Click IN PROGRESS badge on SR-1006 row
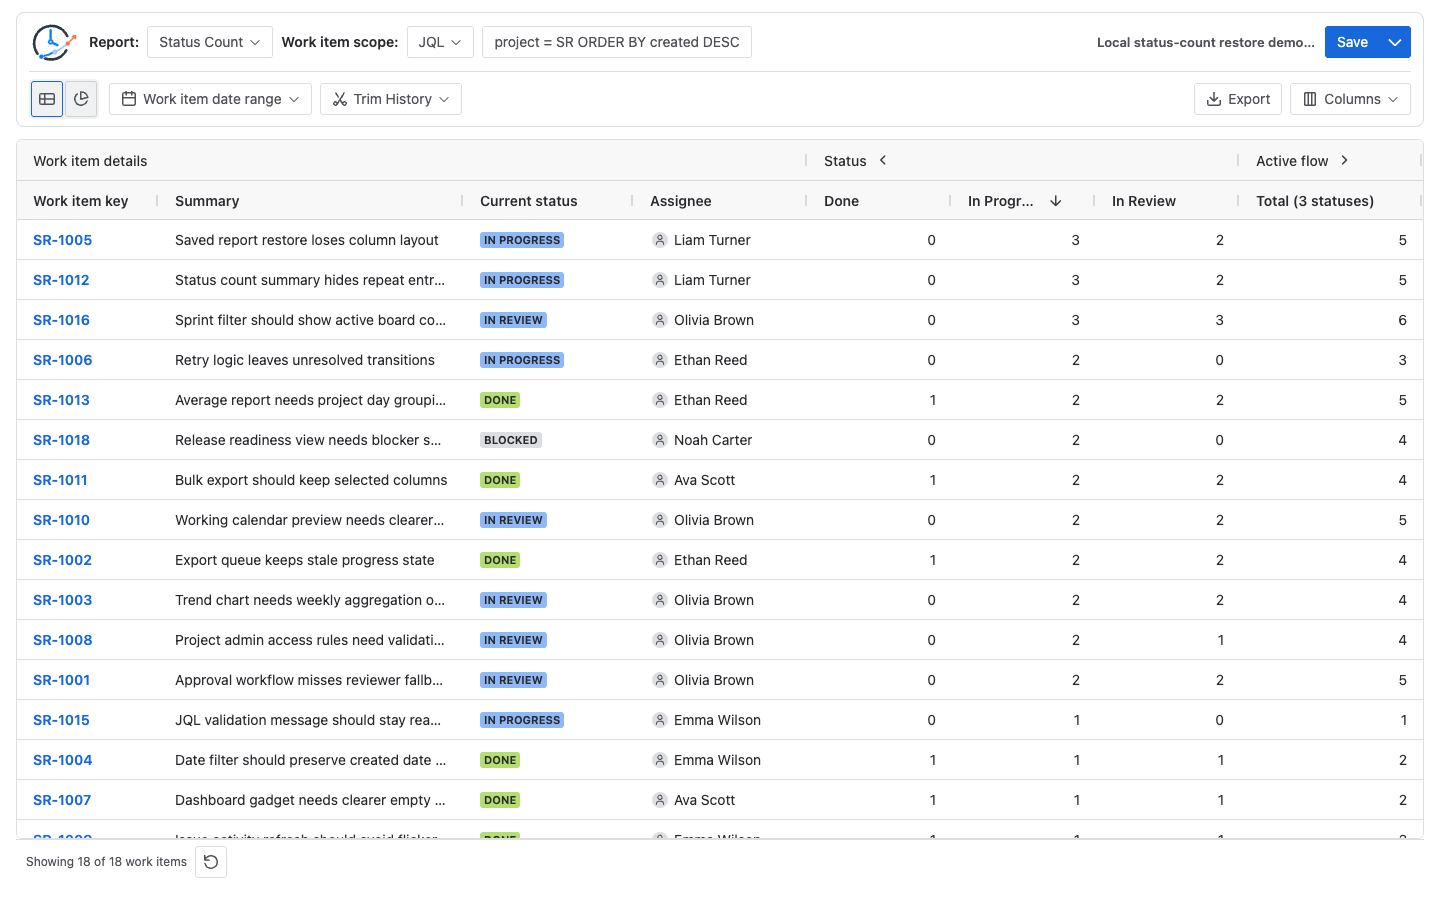 tap(522, 360)
